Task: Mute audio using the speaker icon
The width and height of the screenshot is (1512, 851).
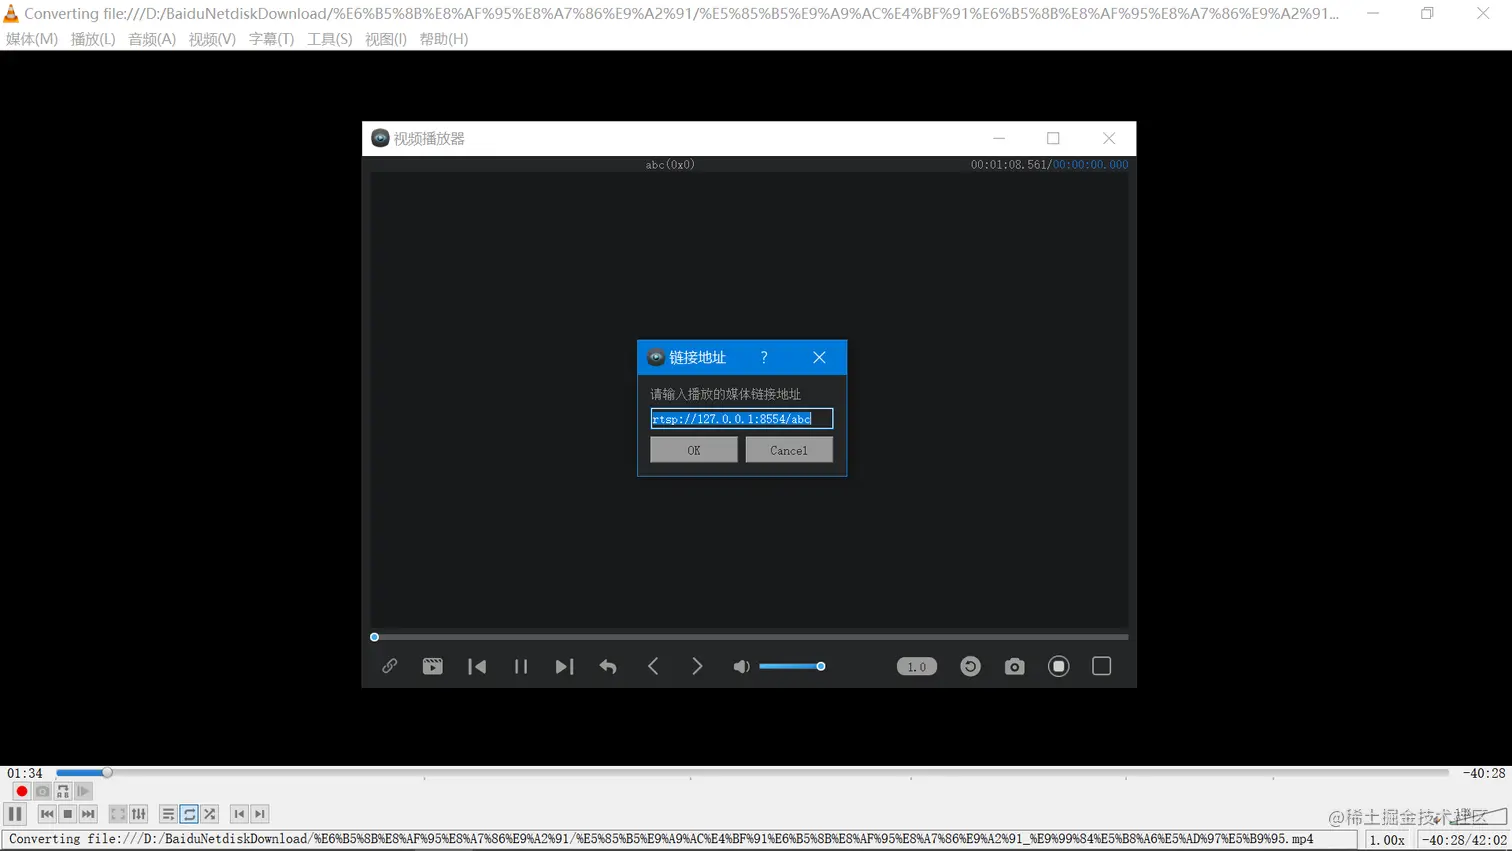Action: click(741, 667)
